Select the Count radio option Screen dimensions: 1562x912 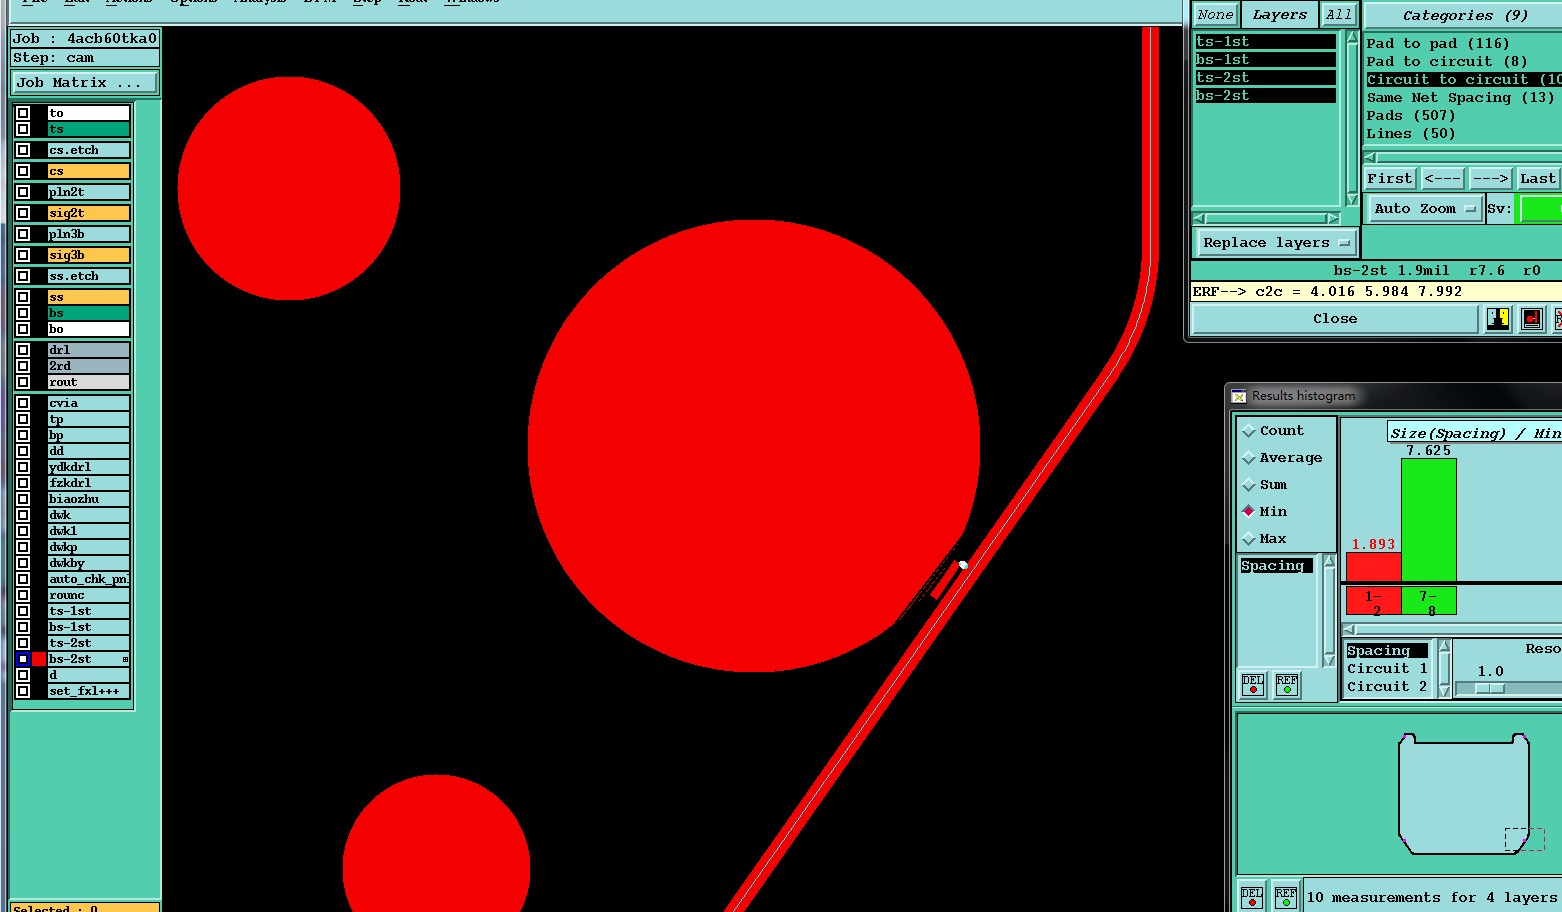[1249, 431]
